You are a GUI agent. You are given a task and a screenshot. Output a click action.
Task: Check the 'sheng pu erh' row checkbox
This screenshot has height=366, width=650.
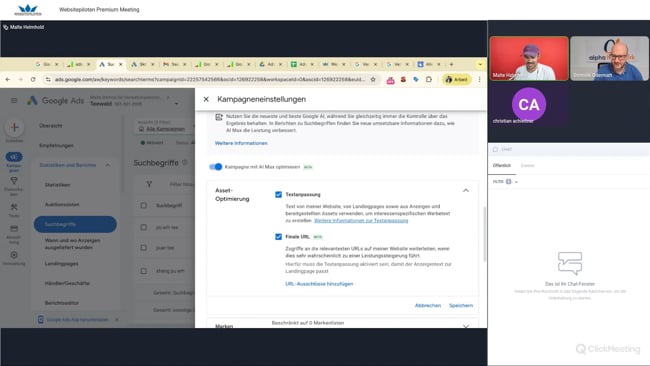(143, 271)
